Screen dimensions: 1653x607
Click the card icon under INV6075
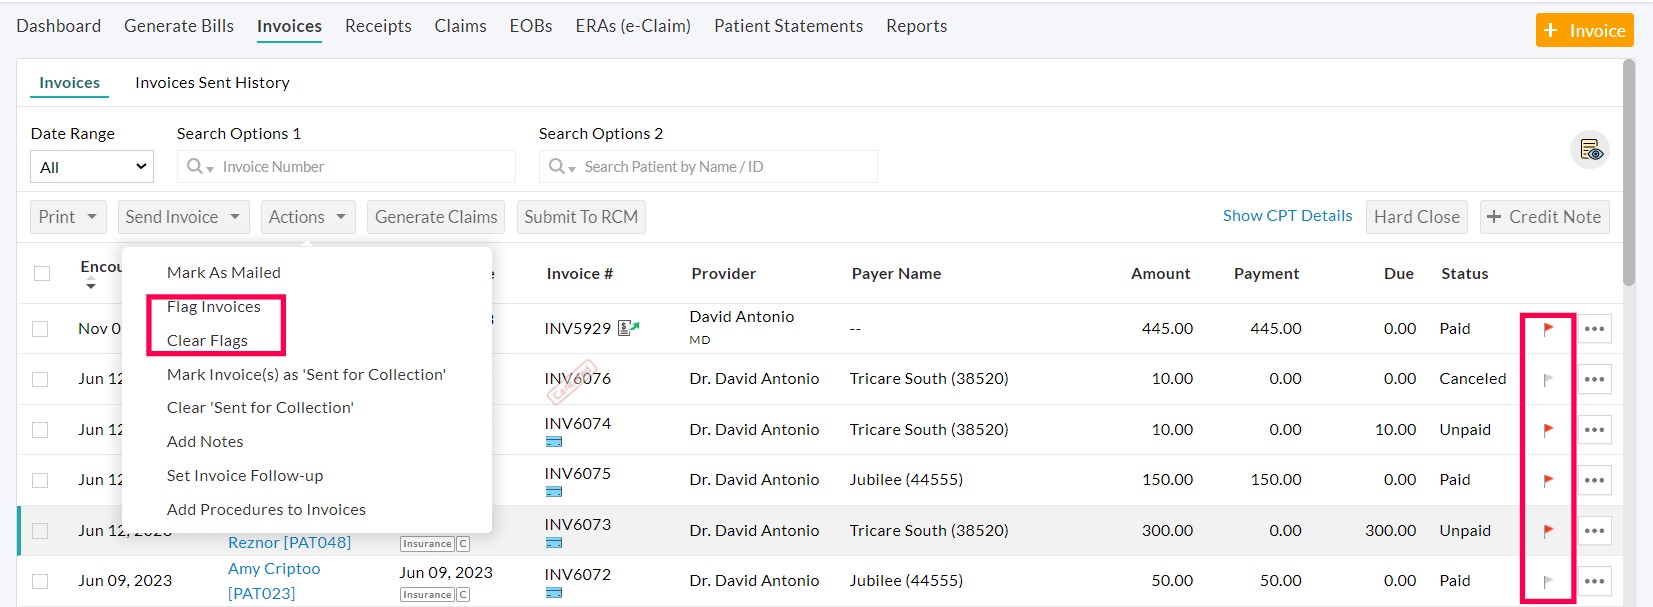[554, 492]
